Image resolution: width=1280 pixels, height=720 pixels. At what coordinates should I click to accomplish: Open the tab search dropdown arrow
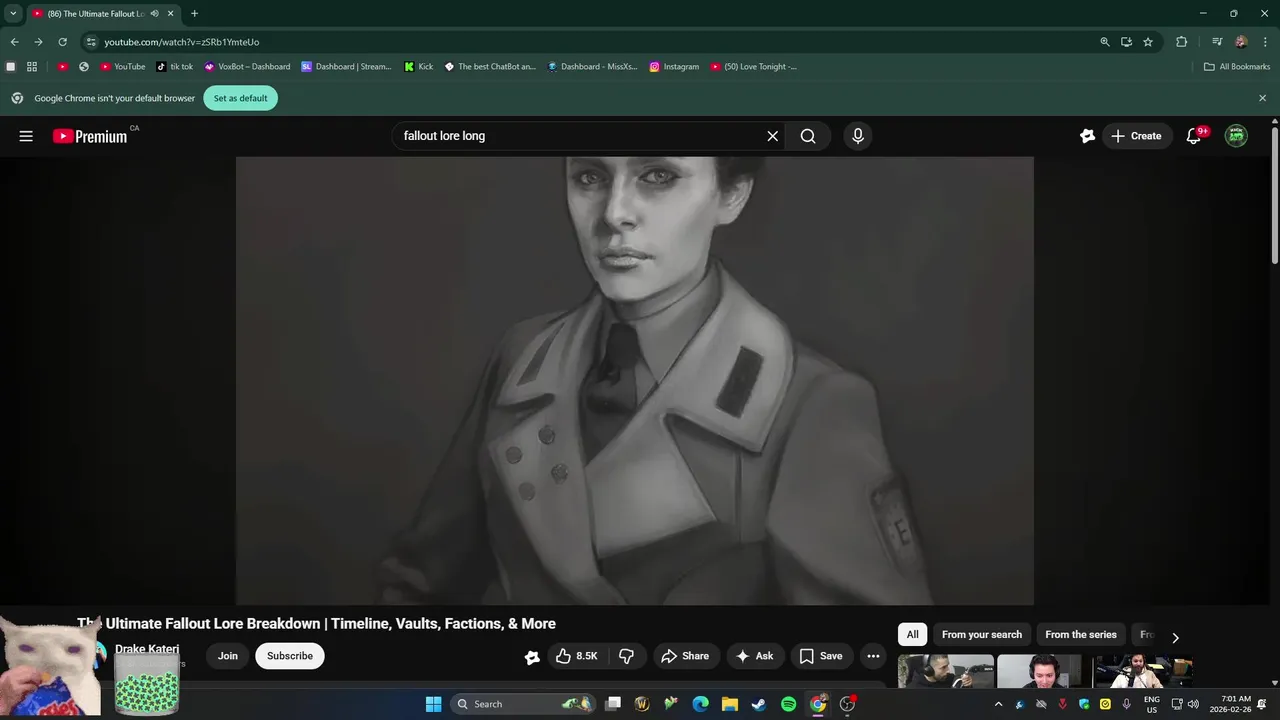[13, 14]
